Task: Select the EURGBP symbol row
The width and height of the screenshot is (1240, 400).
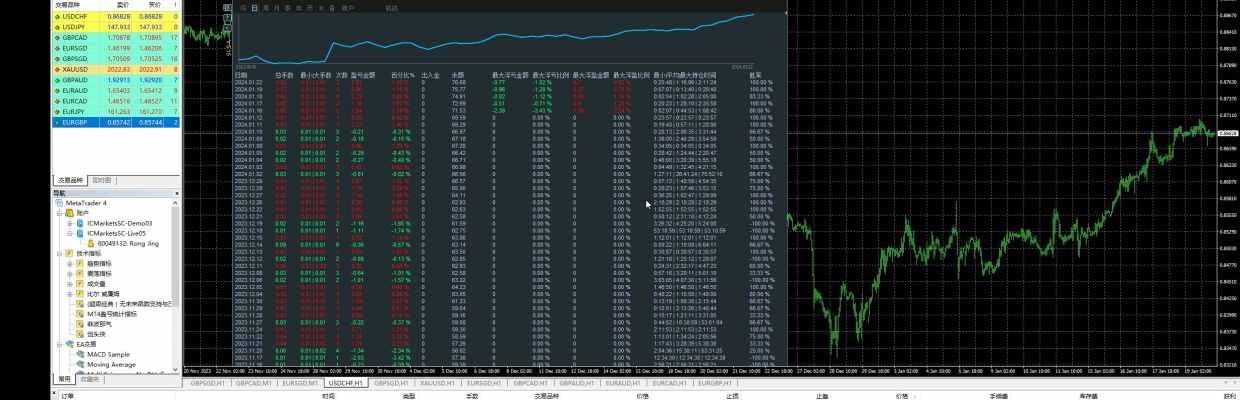Action: [x=116, y=121]
